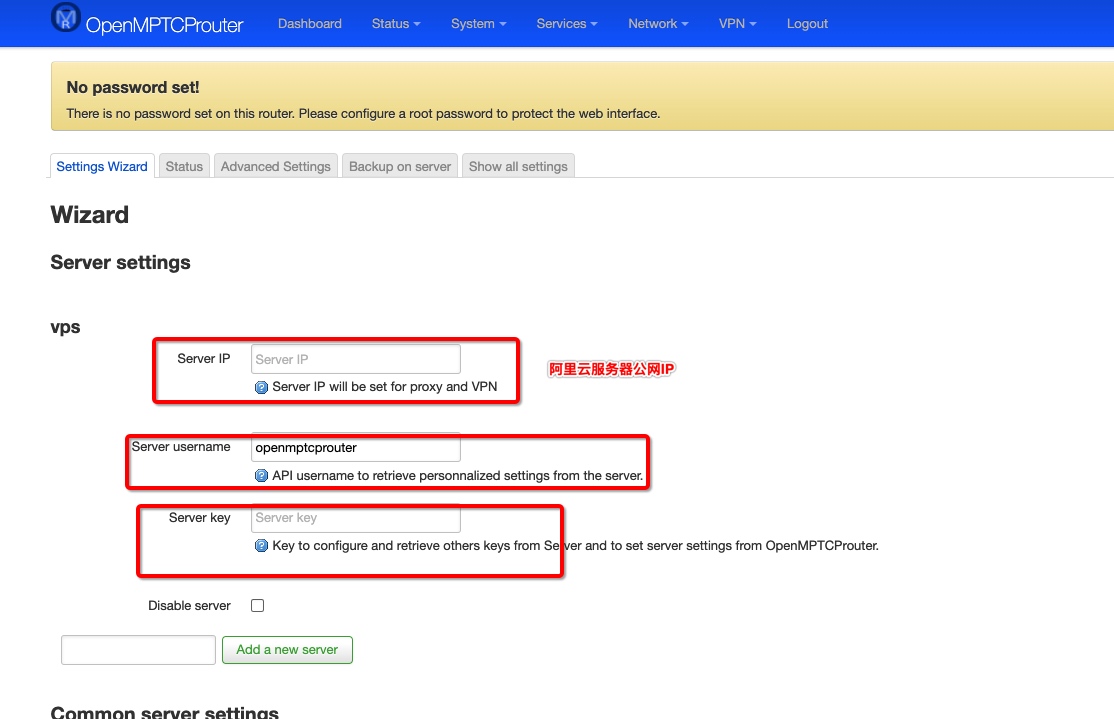Click the Add a new server button
The height and width of the screenshot is (719, 1114).
pos(287,650)
